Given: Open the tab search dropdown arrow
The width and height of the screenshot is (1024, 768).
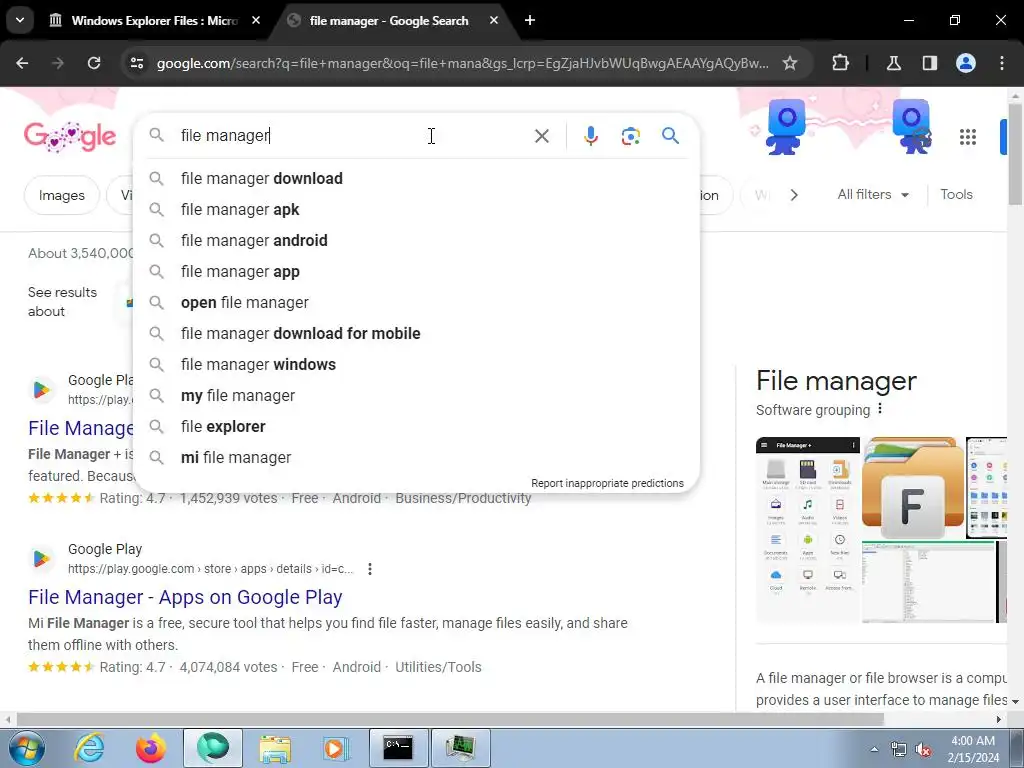Looking at the screenshot, I should click(x=20, y=20).
